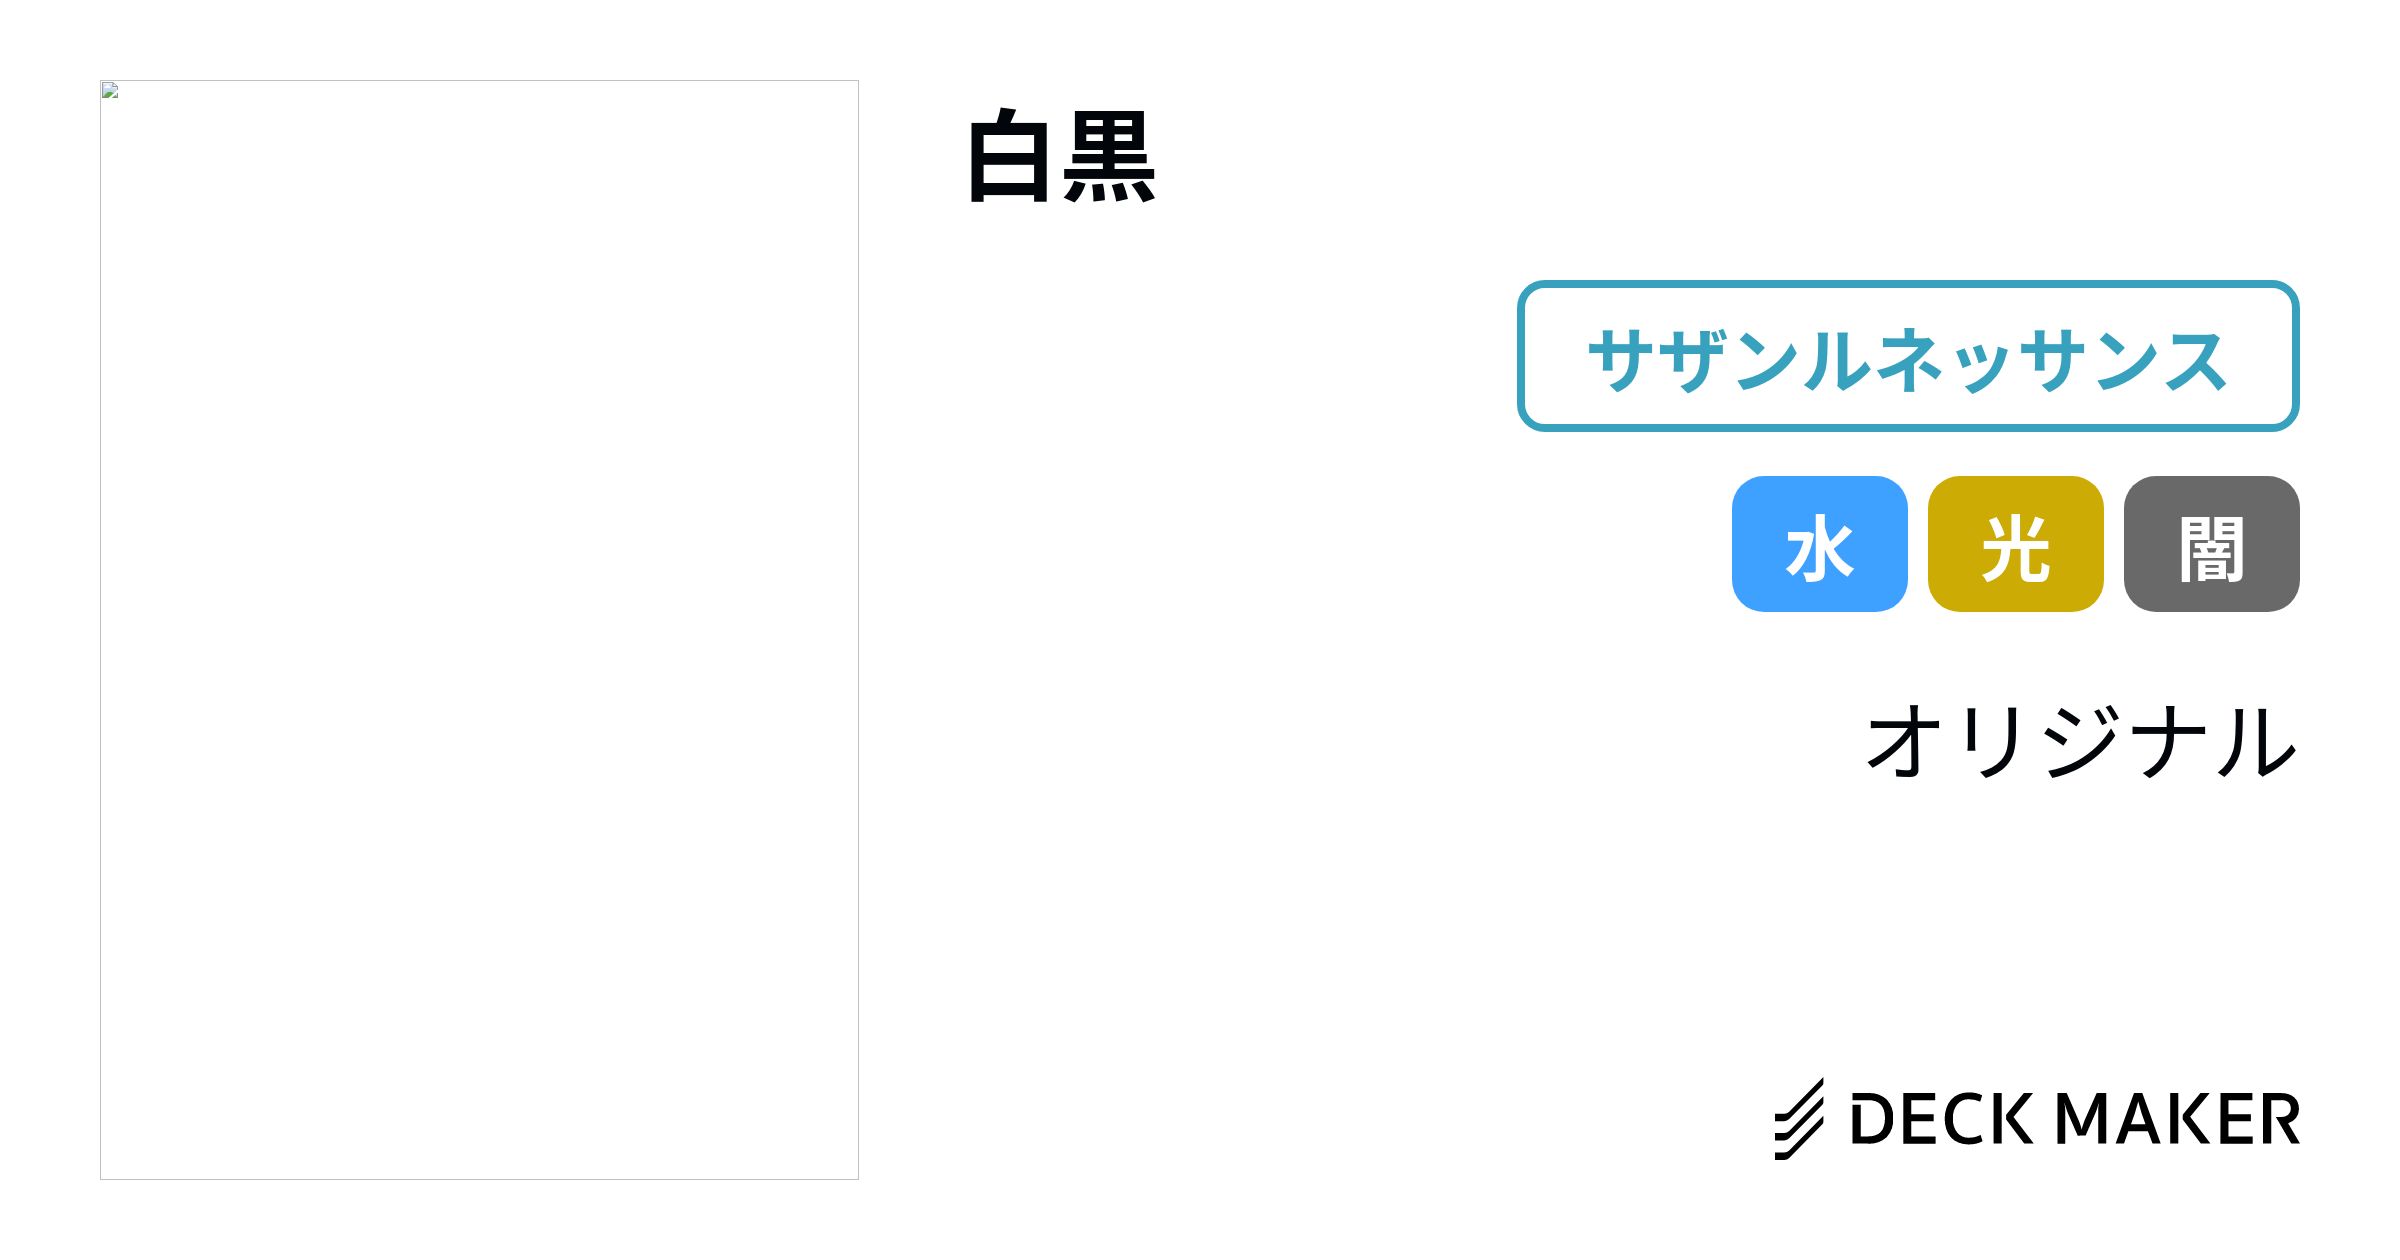Image resolution: width=2400 pixels, height=1260 pixels.
Task: Click the center of the blank card preview
Action: point(479,630)
